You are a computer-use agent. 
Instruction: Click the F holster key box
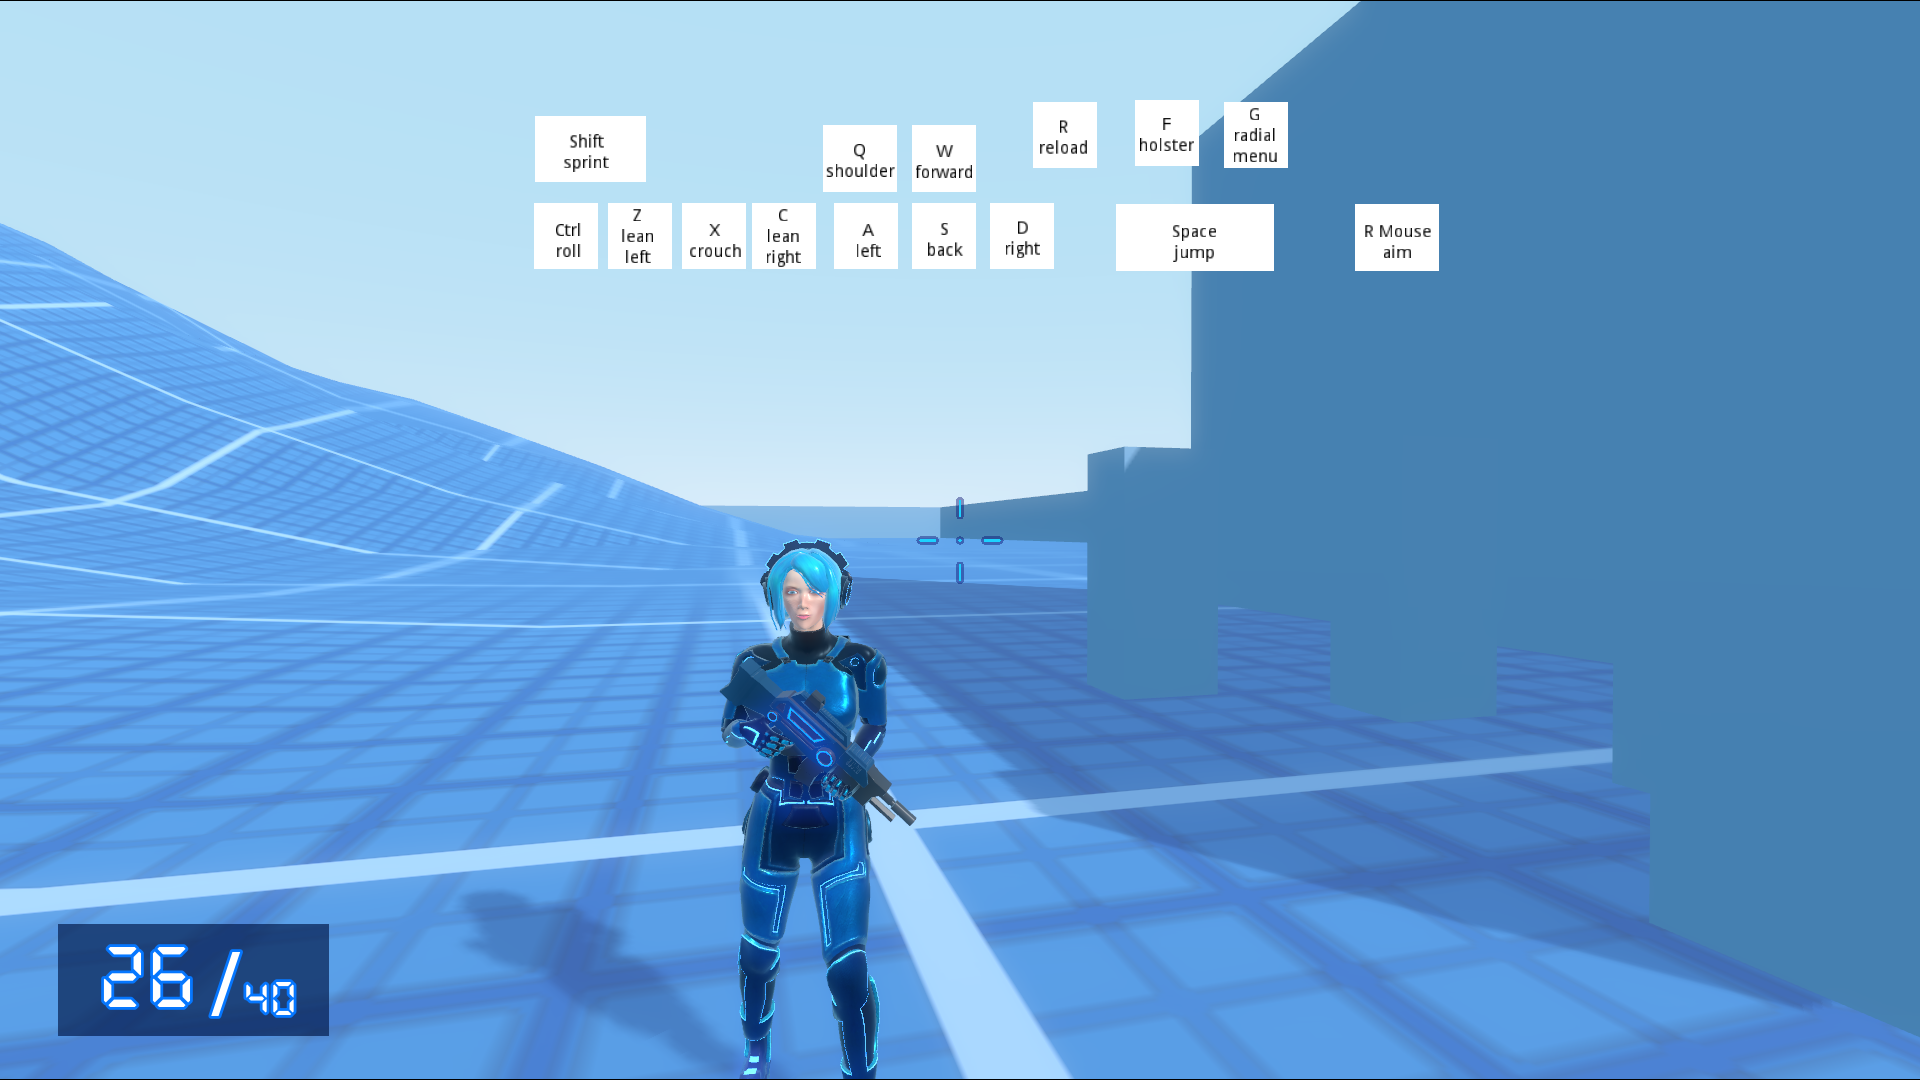1166,133
